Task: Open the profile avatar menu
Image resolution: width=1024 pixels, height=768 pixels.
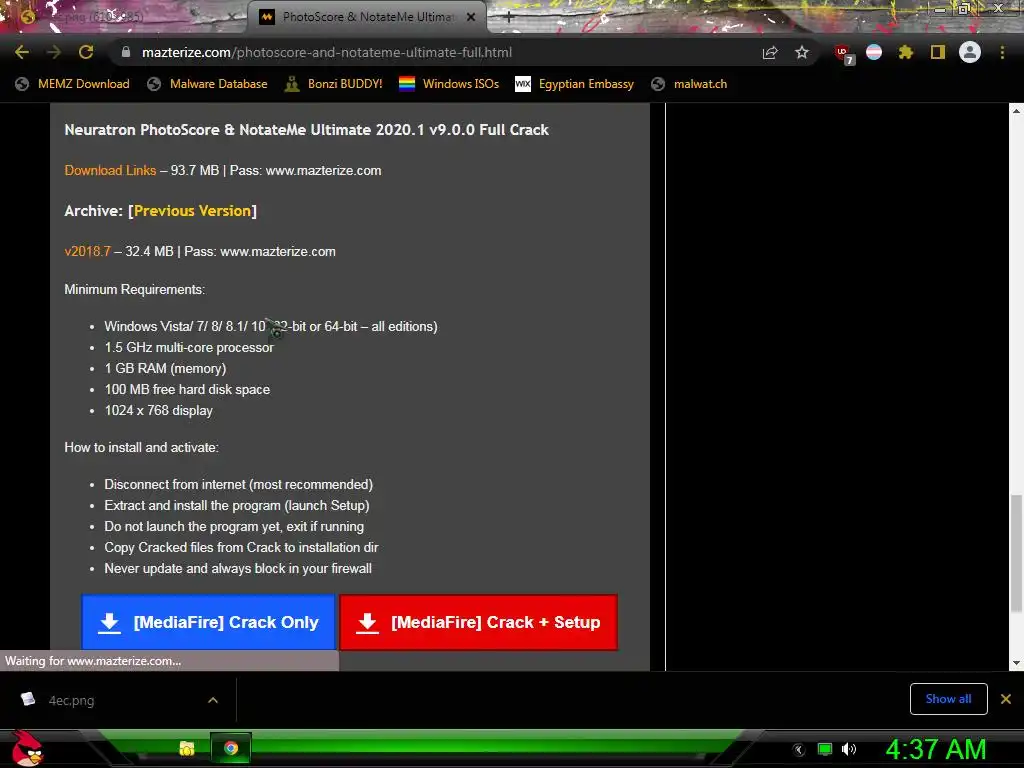Action: (970, 52)
